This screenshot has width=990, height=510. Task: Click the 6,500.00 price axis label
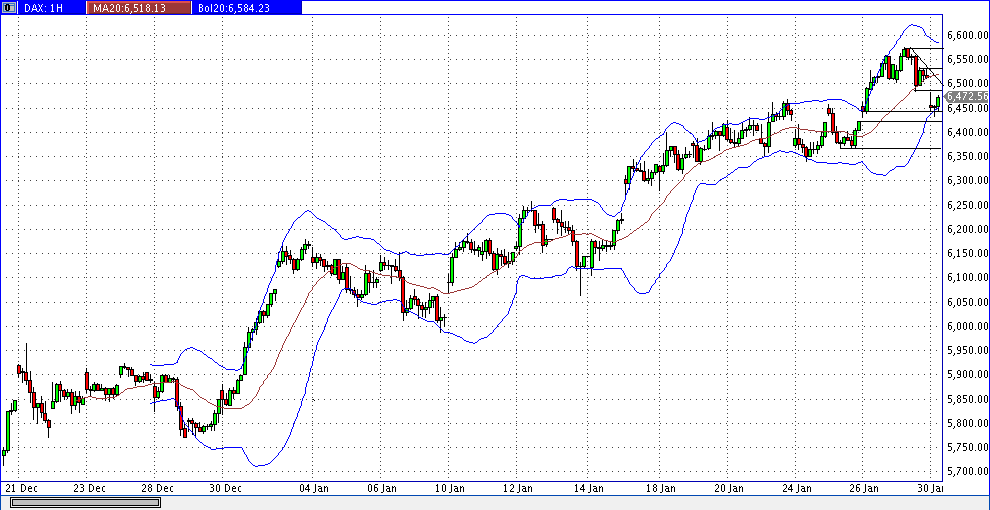click(x=967, y=83)
